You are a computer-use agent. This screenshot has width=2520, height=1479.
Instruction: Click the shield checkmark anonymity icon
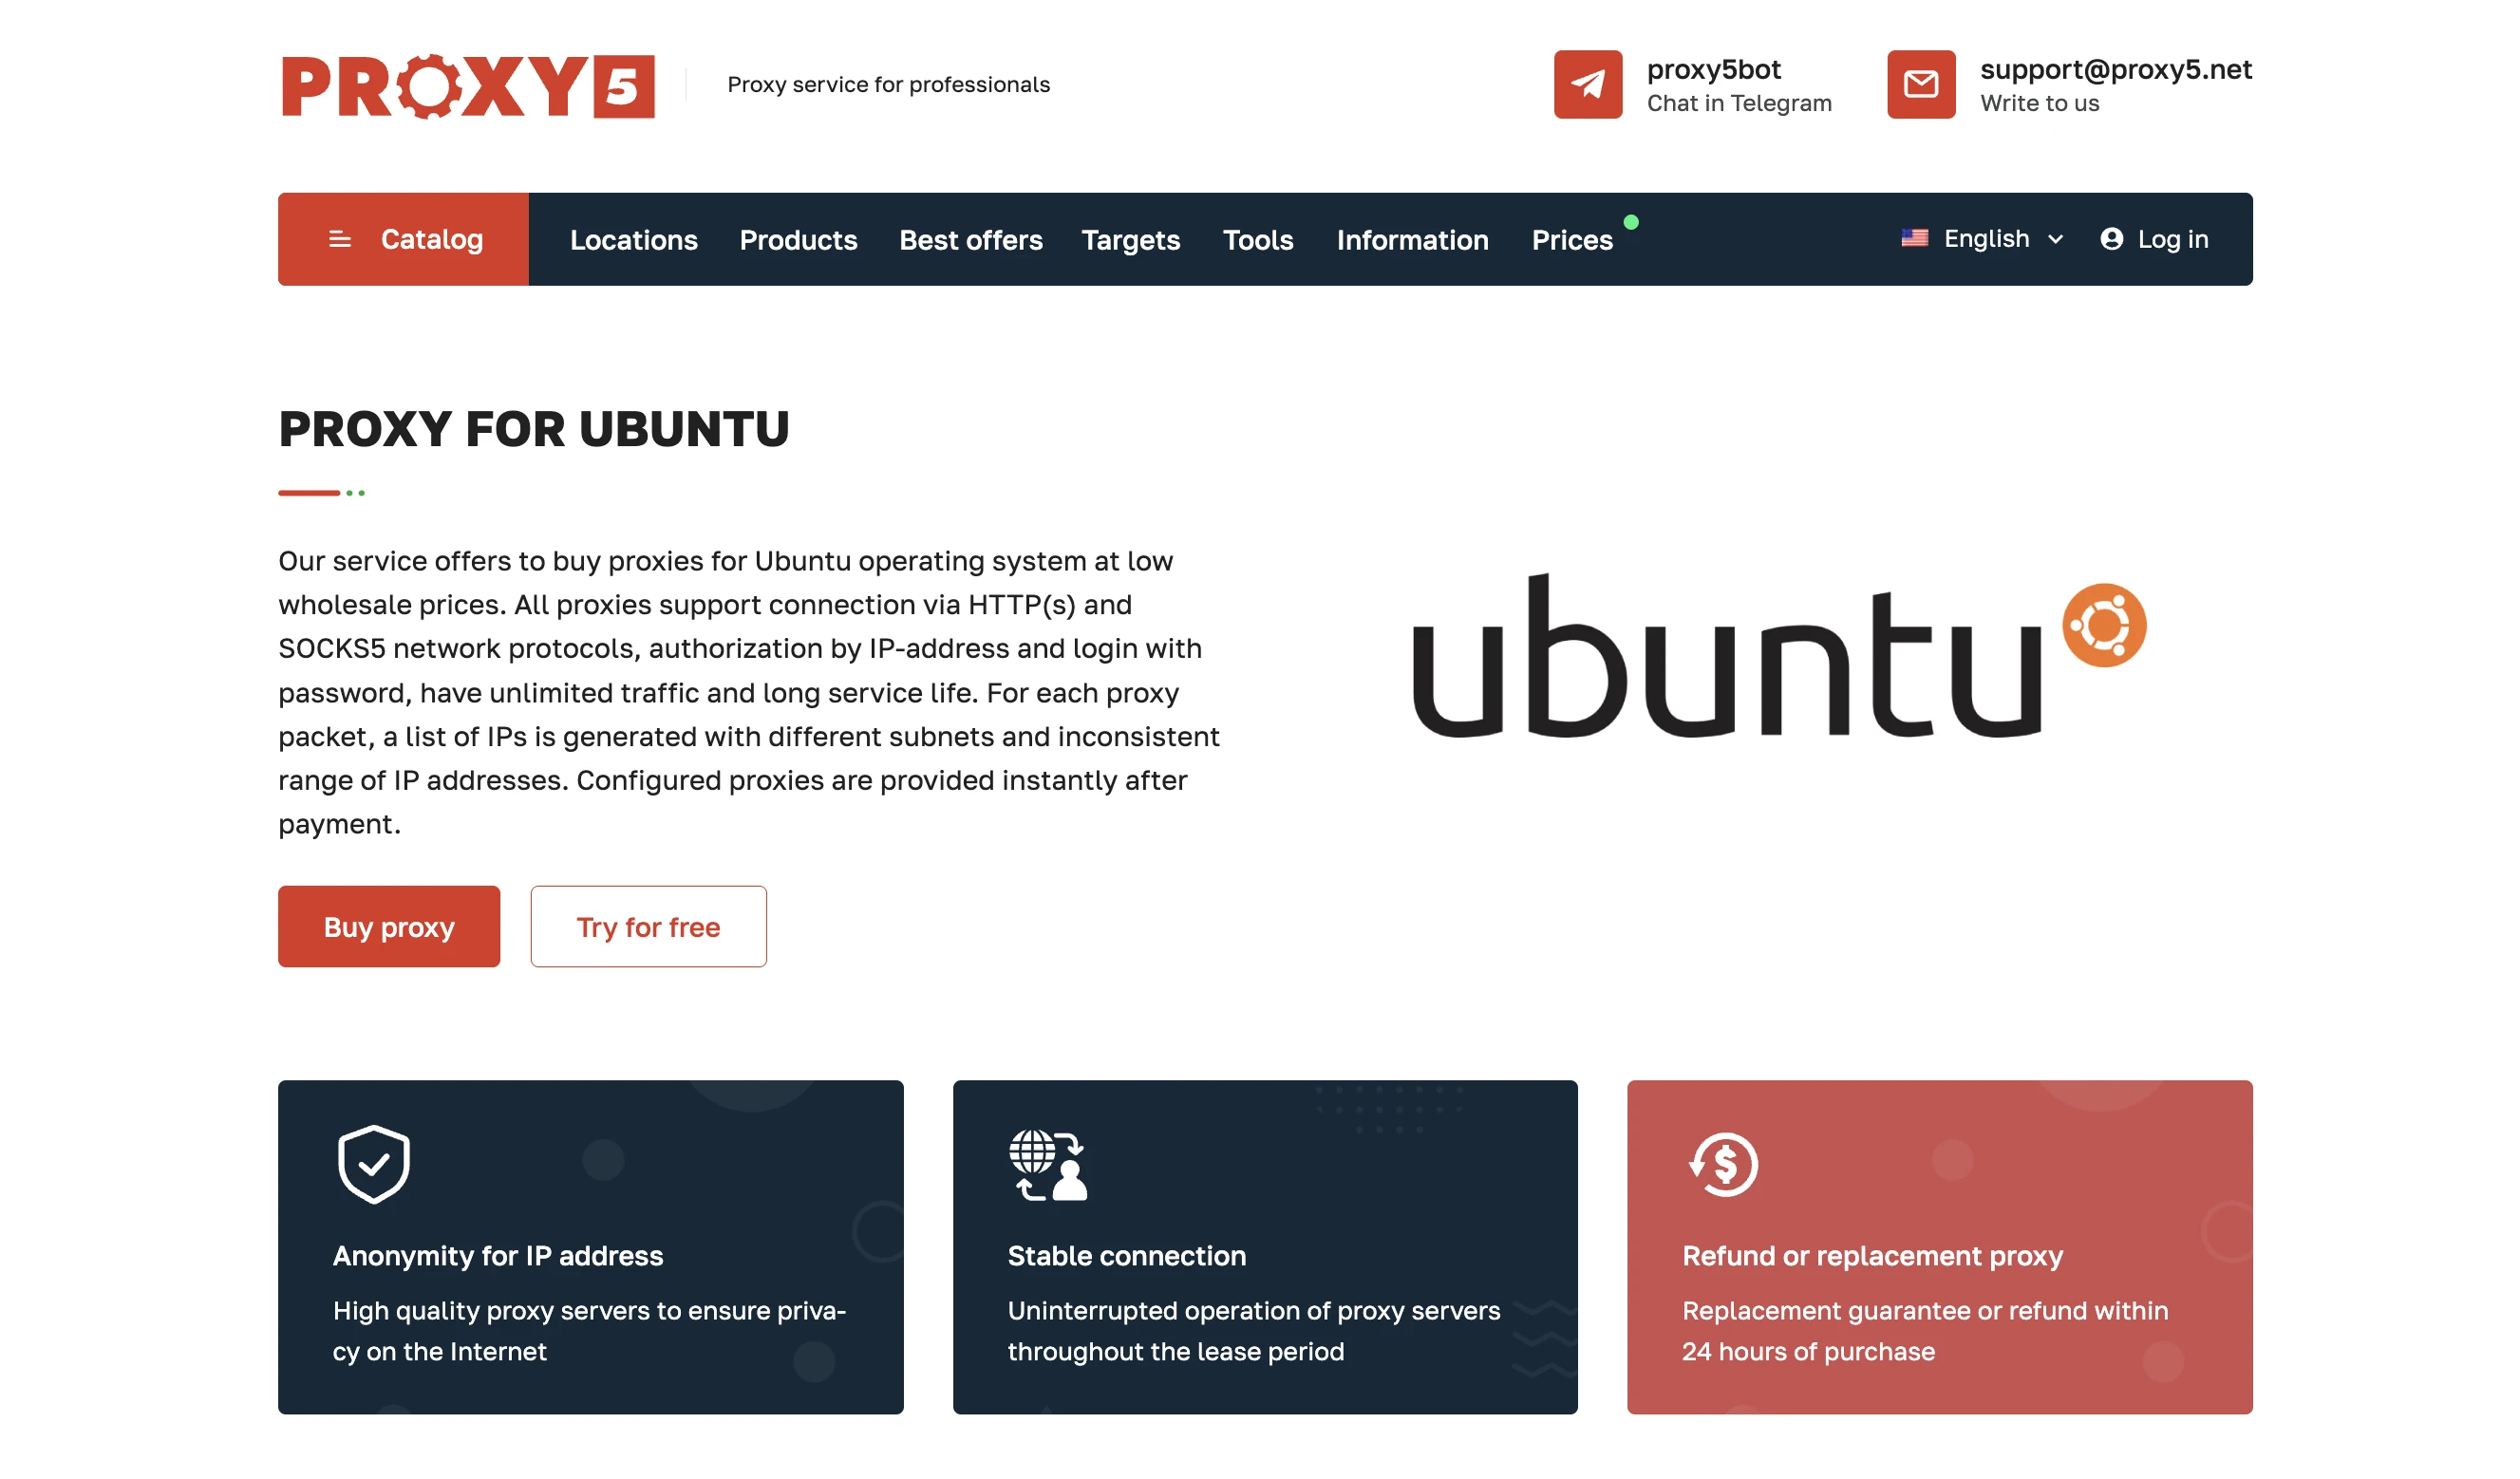tap(374, 1165)
